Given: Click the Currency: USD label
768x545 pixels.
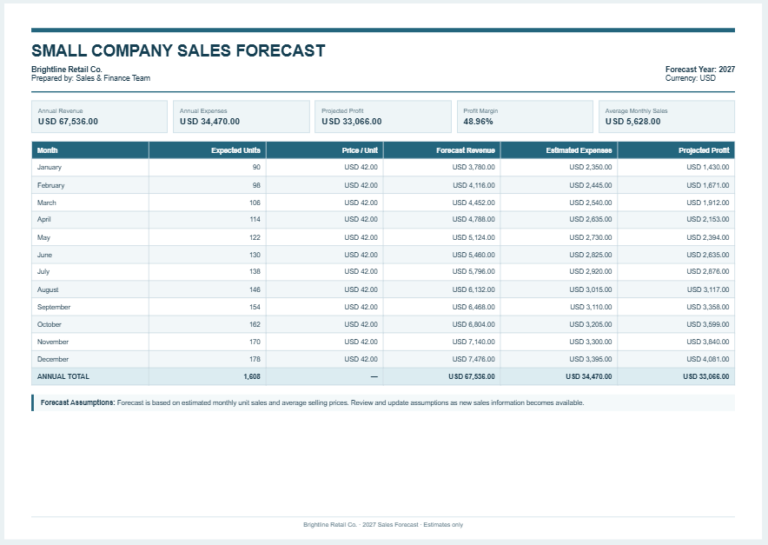Looking at the screenshot, I should 690,78.
